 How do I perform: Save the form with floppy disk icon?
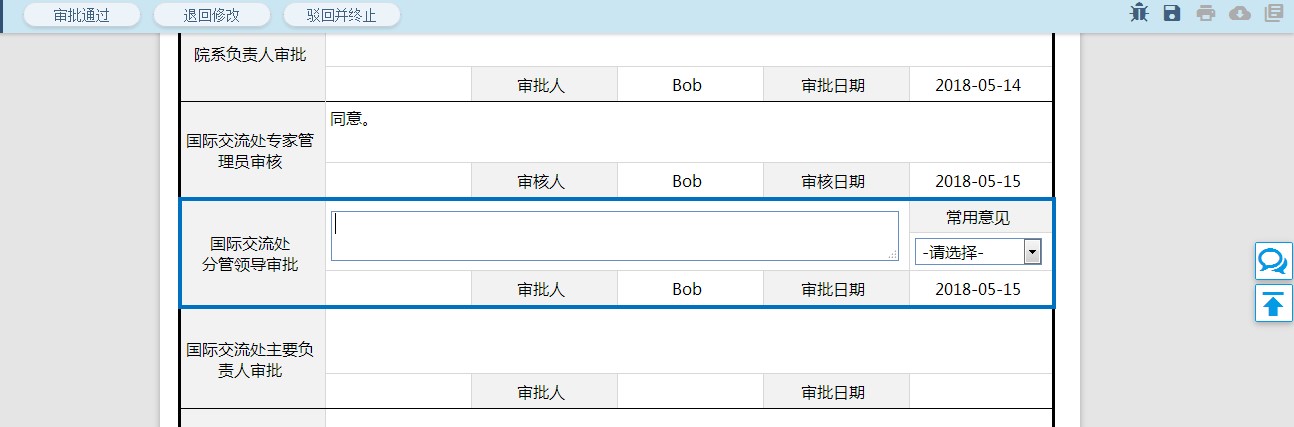click(1172, 13)
